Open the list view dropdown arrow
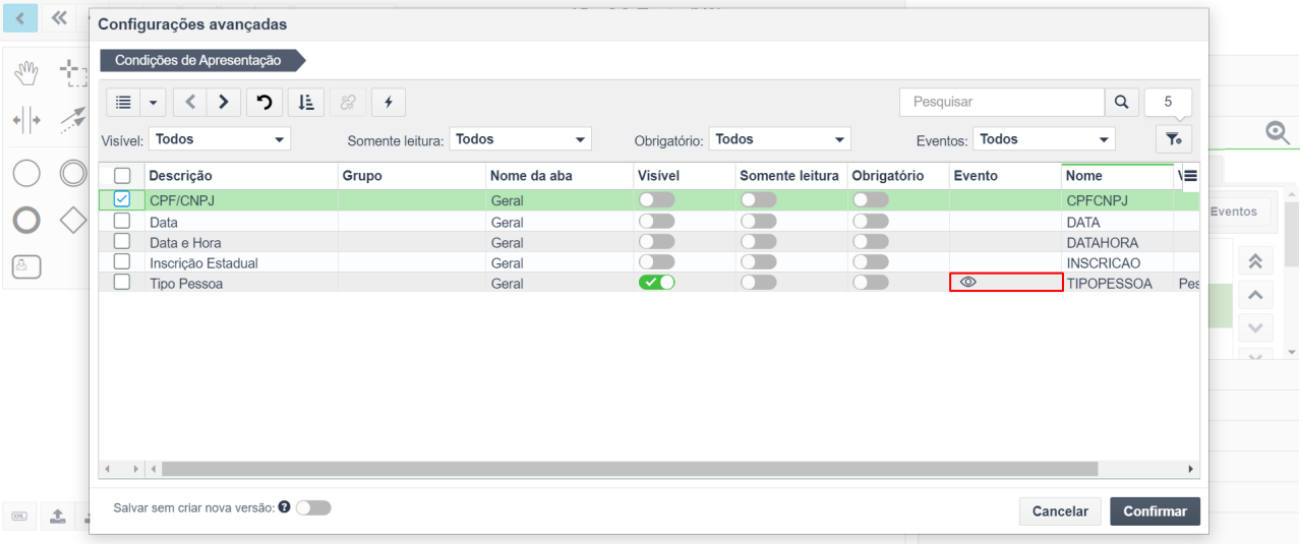The height and width of the screenshot is (544, 1302). tap(153, 102)
